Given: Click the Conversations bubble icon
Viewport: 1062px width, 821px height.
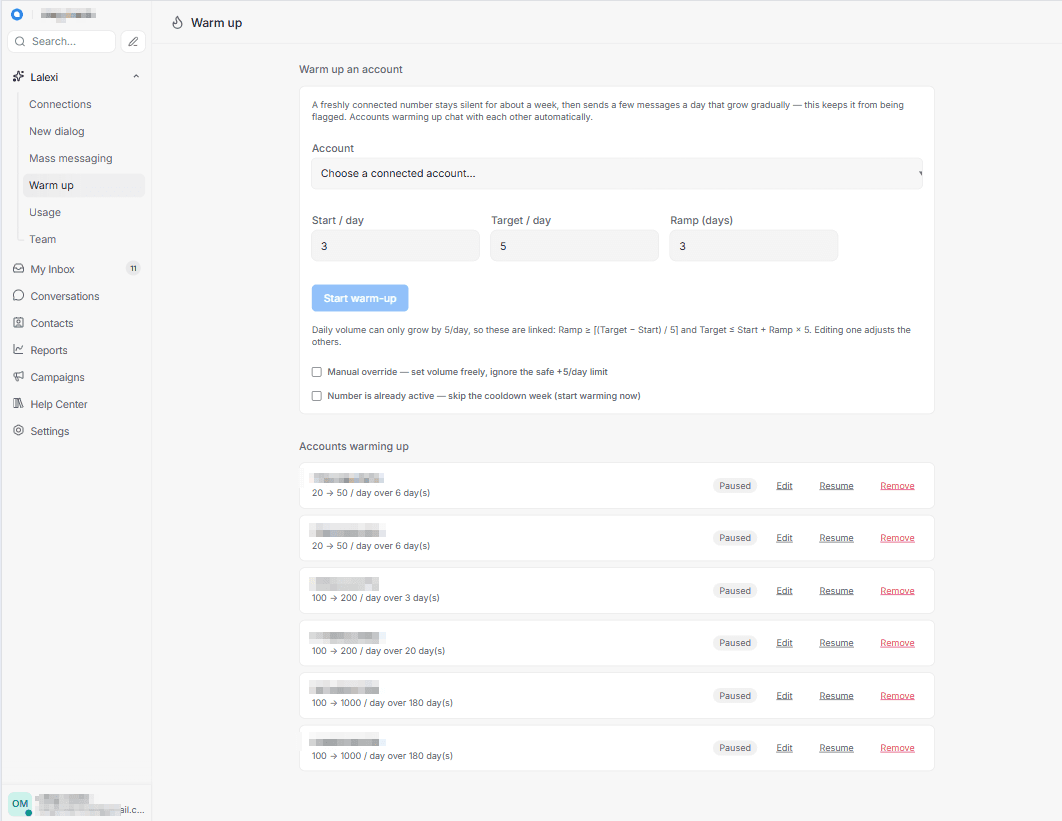Looking at the screenshot, I should point(18,296).
